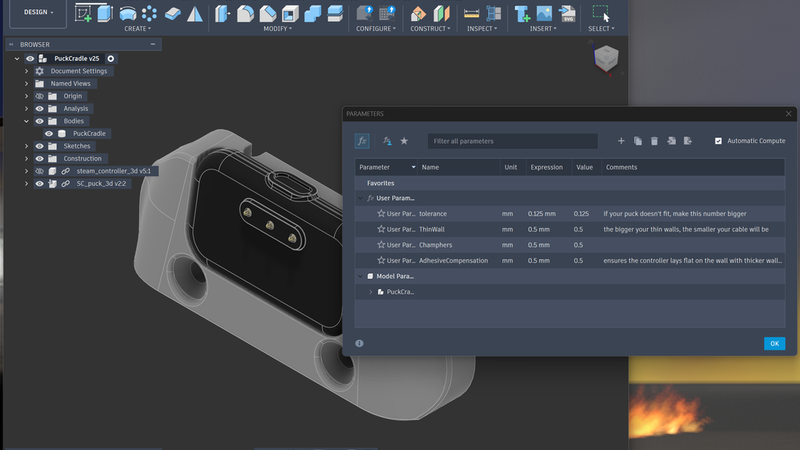Add a new user parameter

click(x=621, y=141)
